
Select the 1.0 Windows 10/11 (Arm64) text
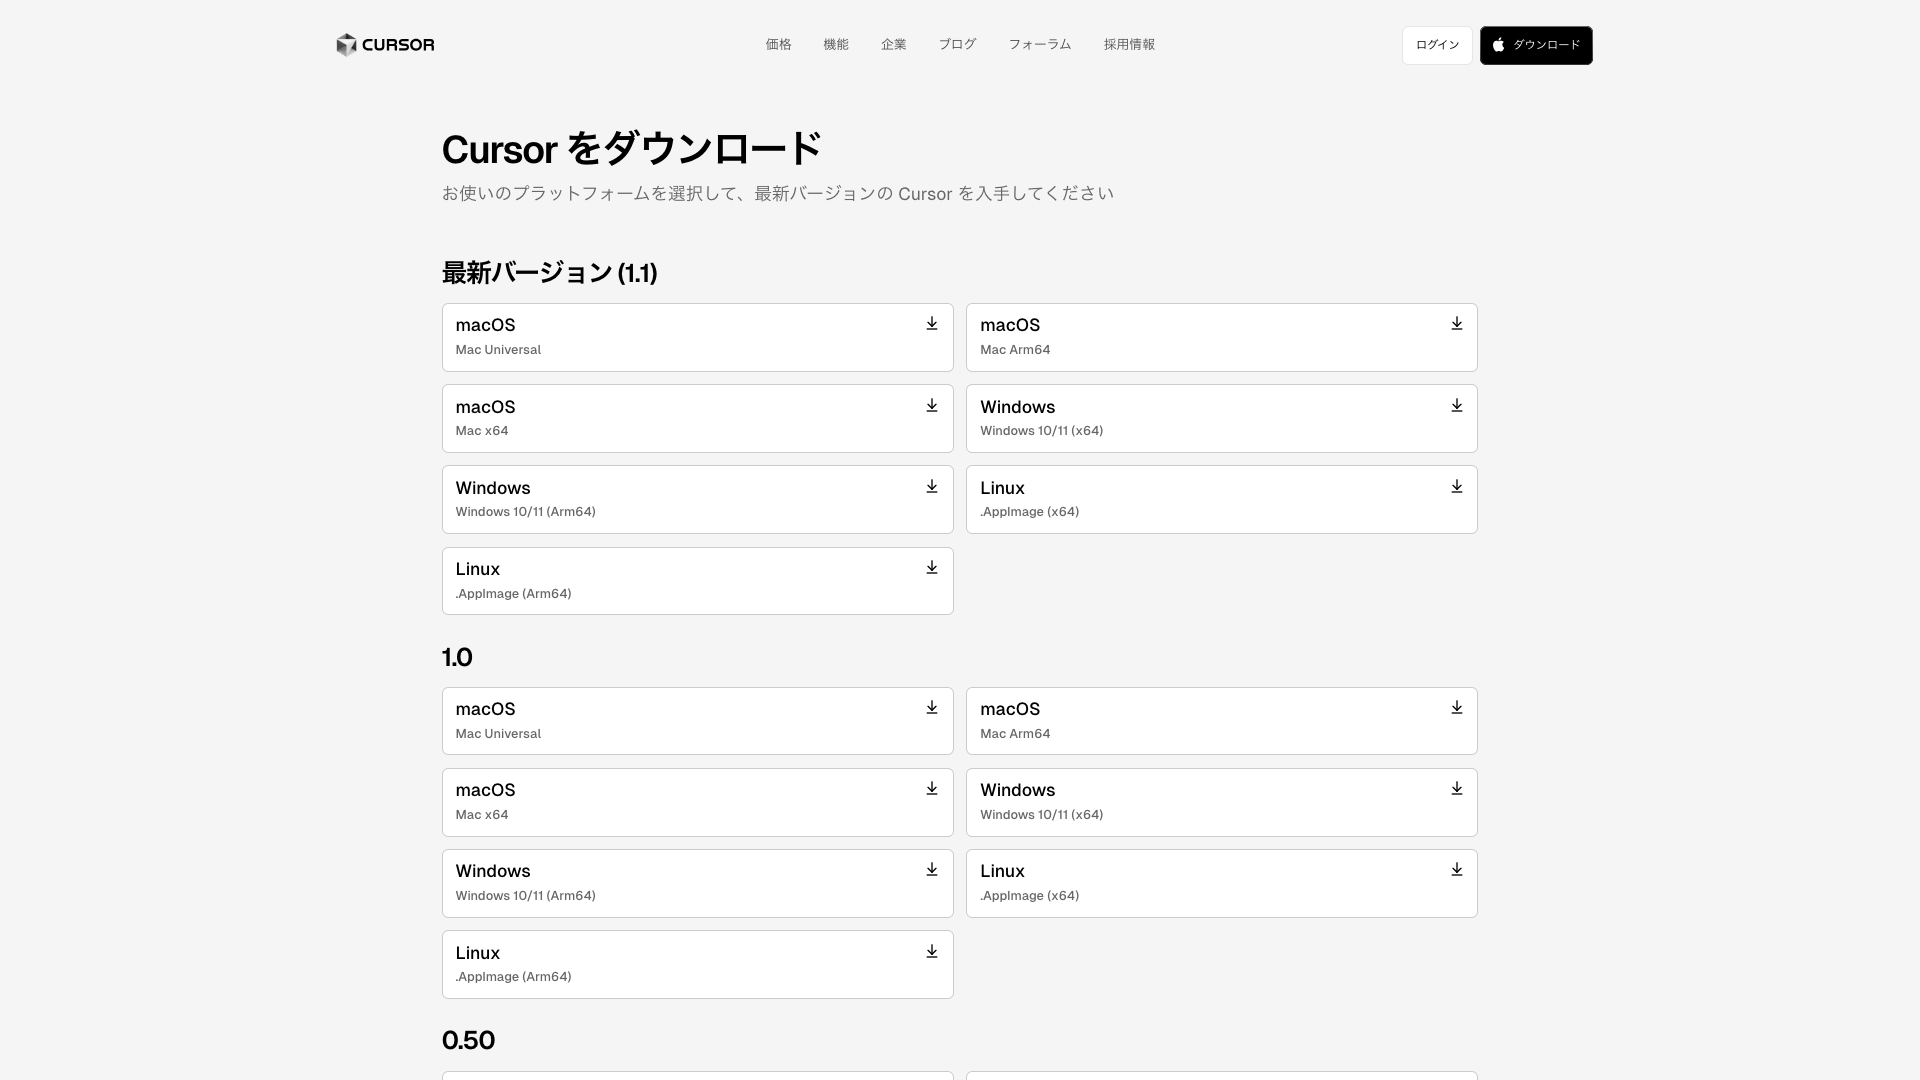(525, 896)
